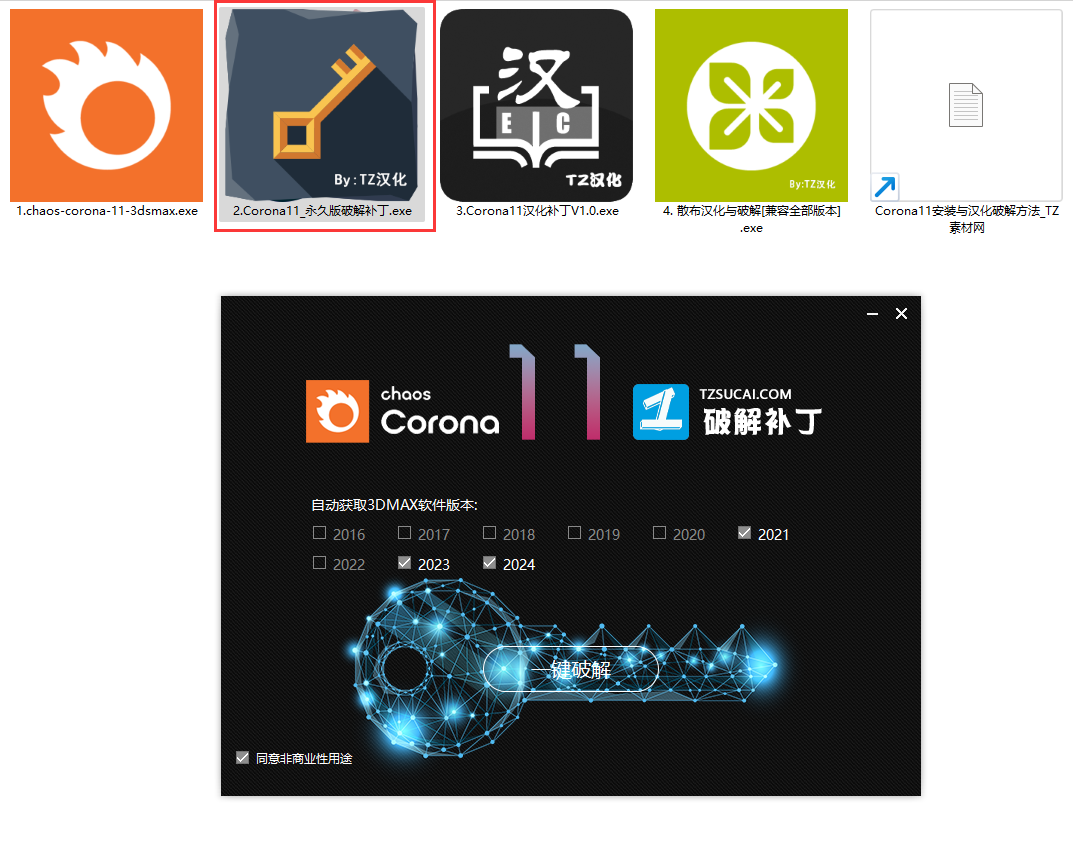
Task: Click the chaos Corona wordmark text
Action: click(x=440, y=412)
